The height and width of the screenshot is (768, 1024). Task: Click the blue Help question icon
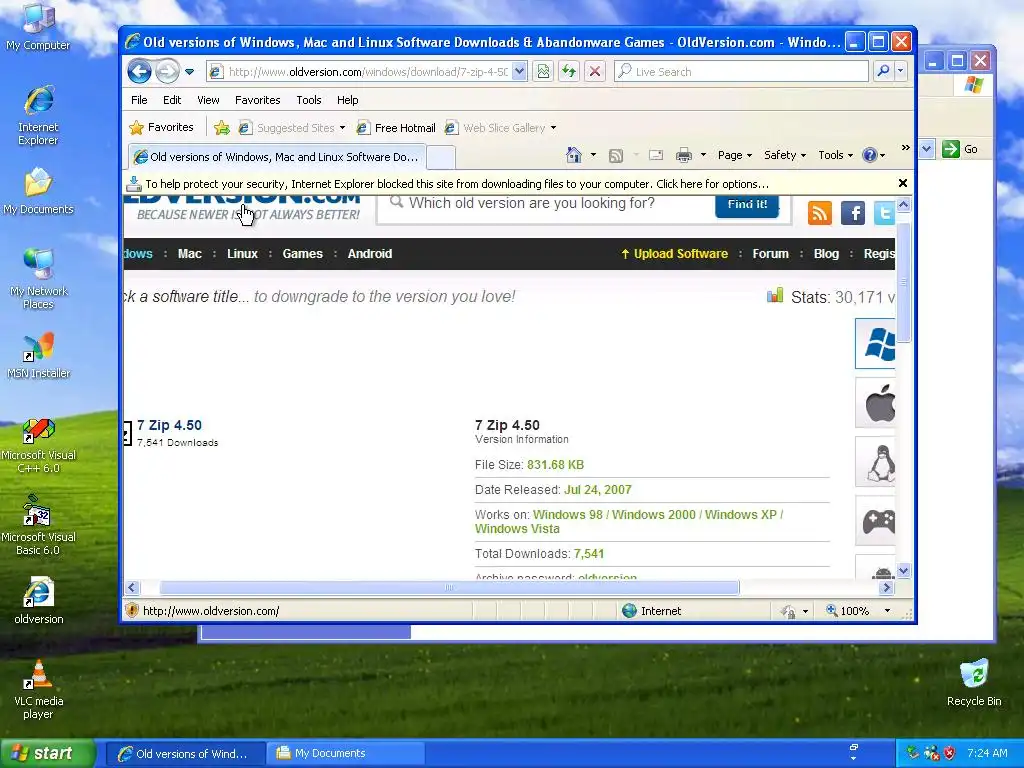coord(869,155)
